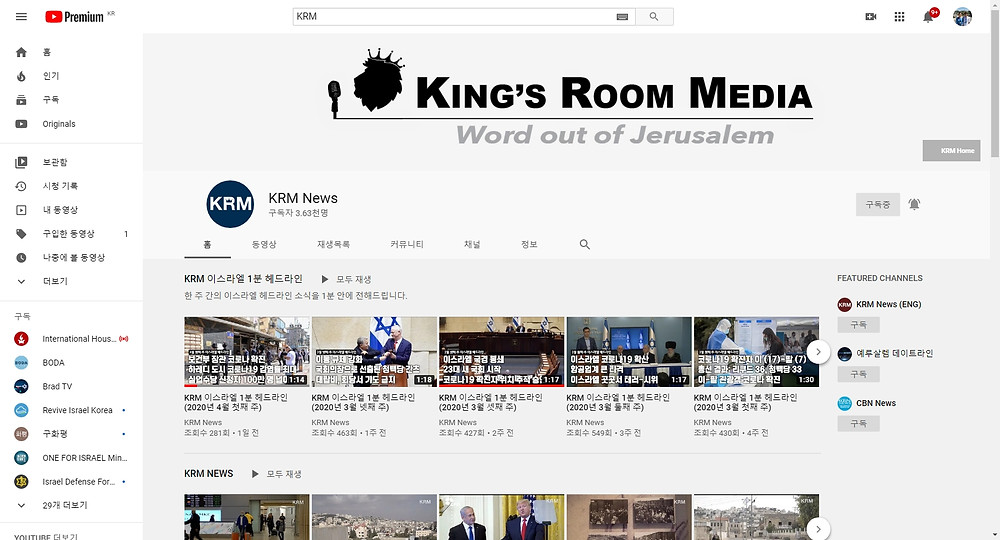Select the 홈 channel tab

(207, 245)
